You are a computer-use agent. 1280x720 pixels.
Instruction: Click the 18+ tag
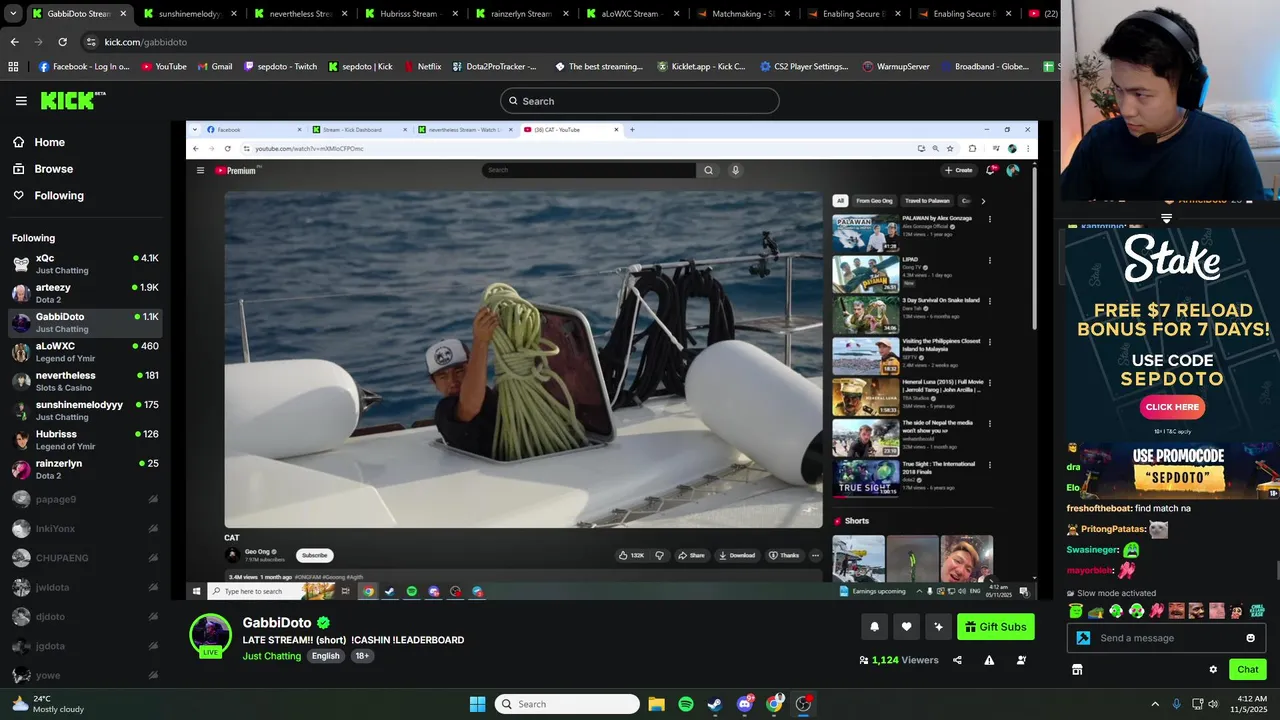tap(362, 656)
